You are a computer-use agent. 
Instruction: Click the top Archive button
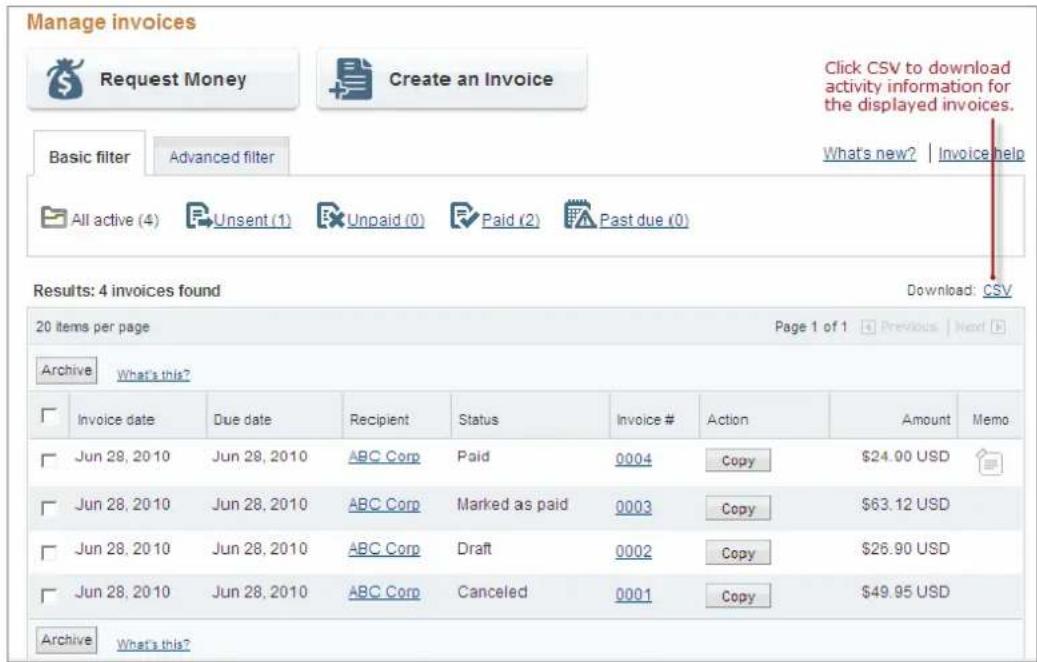click(66, 370)
